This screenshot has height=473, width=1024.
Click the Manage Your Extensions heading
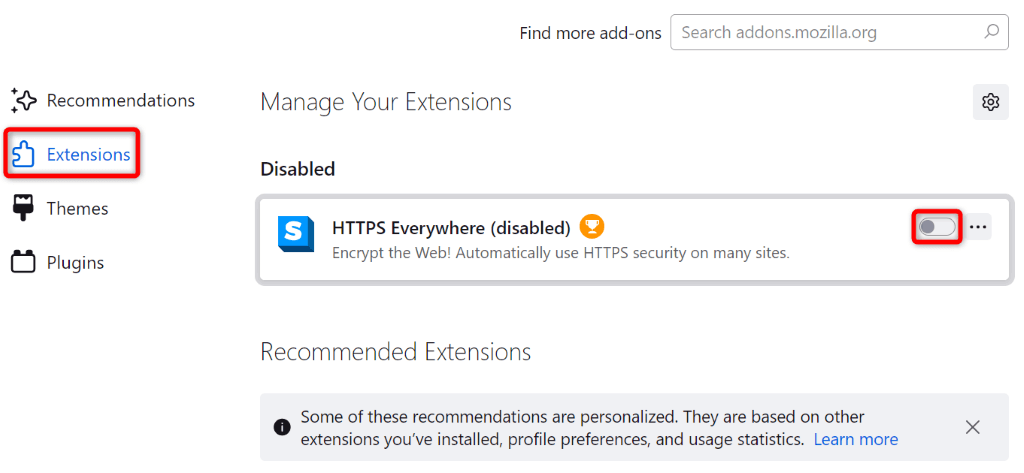coord(385,102)
